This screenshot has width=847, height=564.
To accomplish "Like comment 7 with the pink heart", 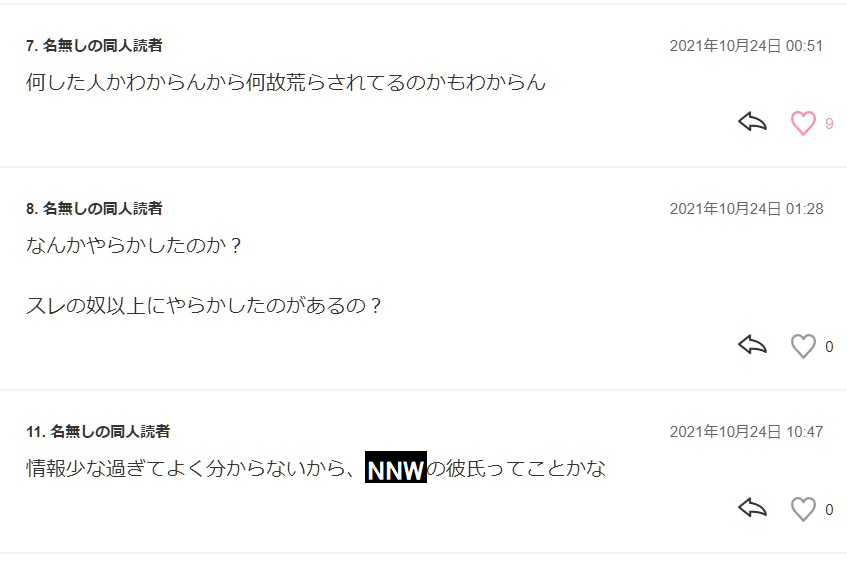I will click(x=803, y=123).
